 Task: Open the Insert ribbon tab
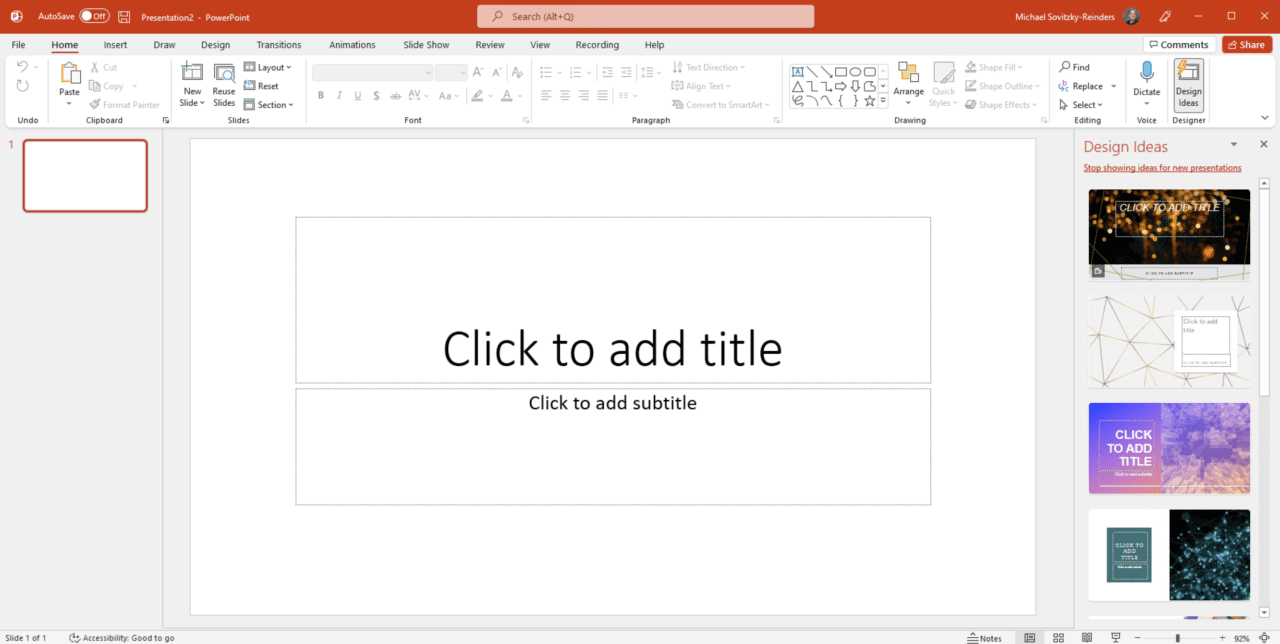115,45
